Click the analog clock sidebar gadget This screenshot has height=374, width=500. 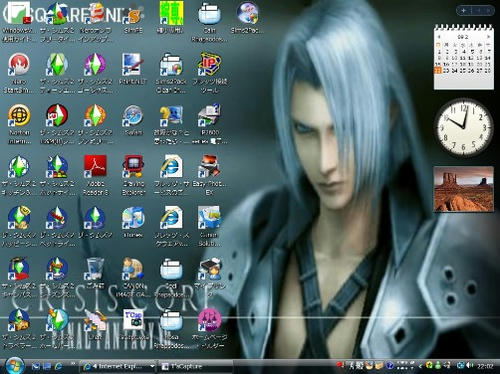[x=463, y=128]
